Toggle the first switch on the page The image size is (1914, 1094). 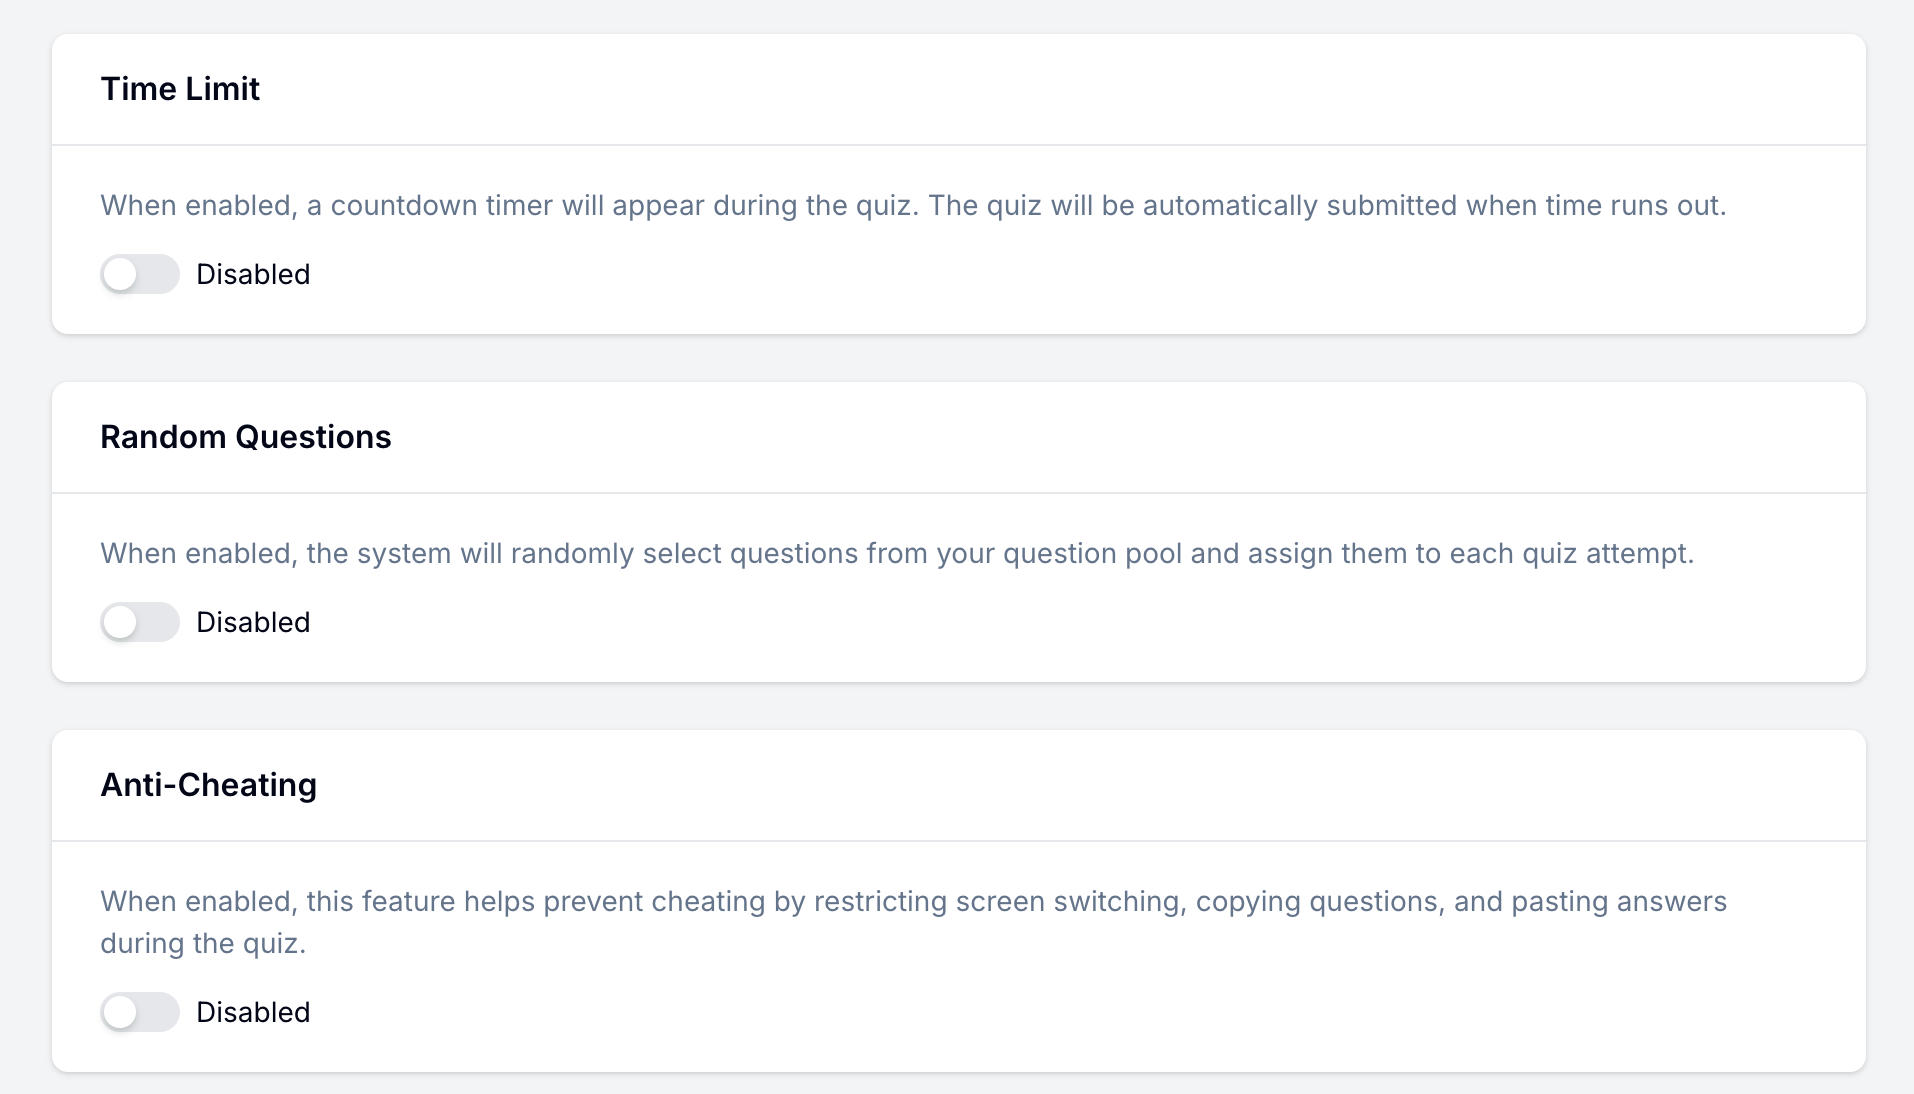(140, 274)
